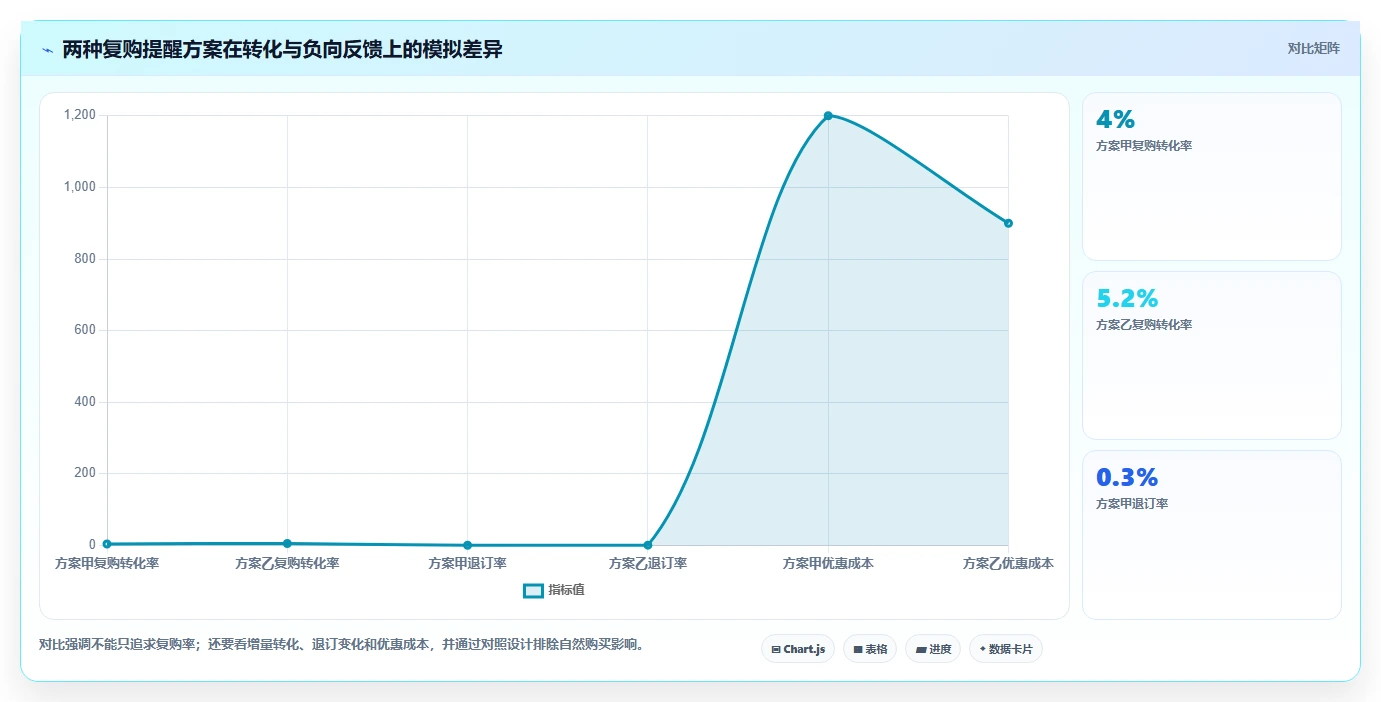Select the 表格 chip
The height and width of the screenshot is (702, 1381).
(x=870, y=649)
